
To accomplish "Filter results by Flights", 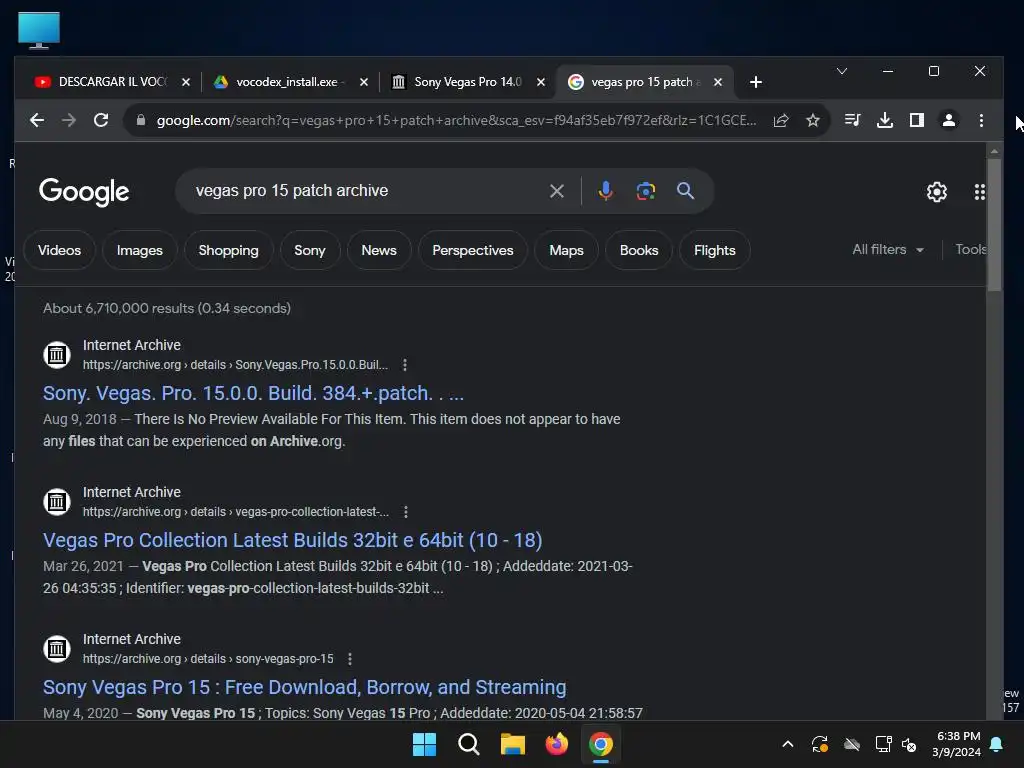I will pyautogui.click(x=714, y=250).
